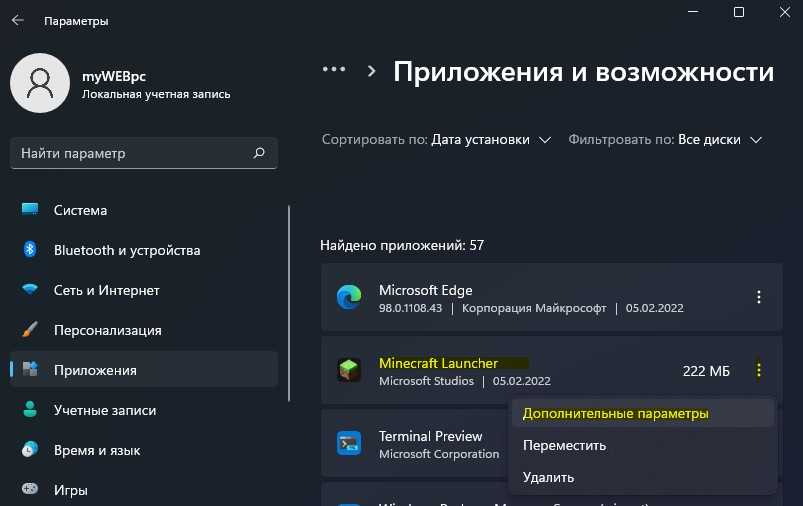Click the Microsoft Edge app icon
The width and height of the screenshot is (803, 506).
coord(349,297)
